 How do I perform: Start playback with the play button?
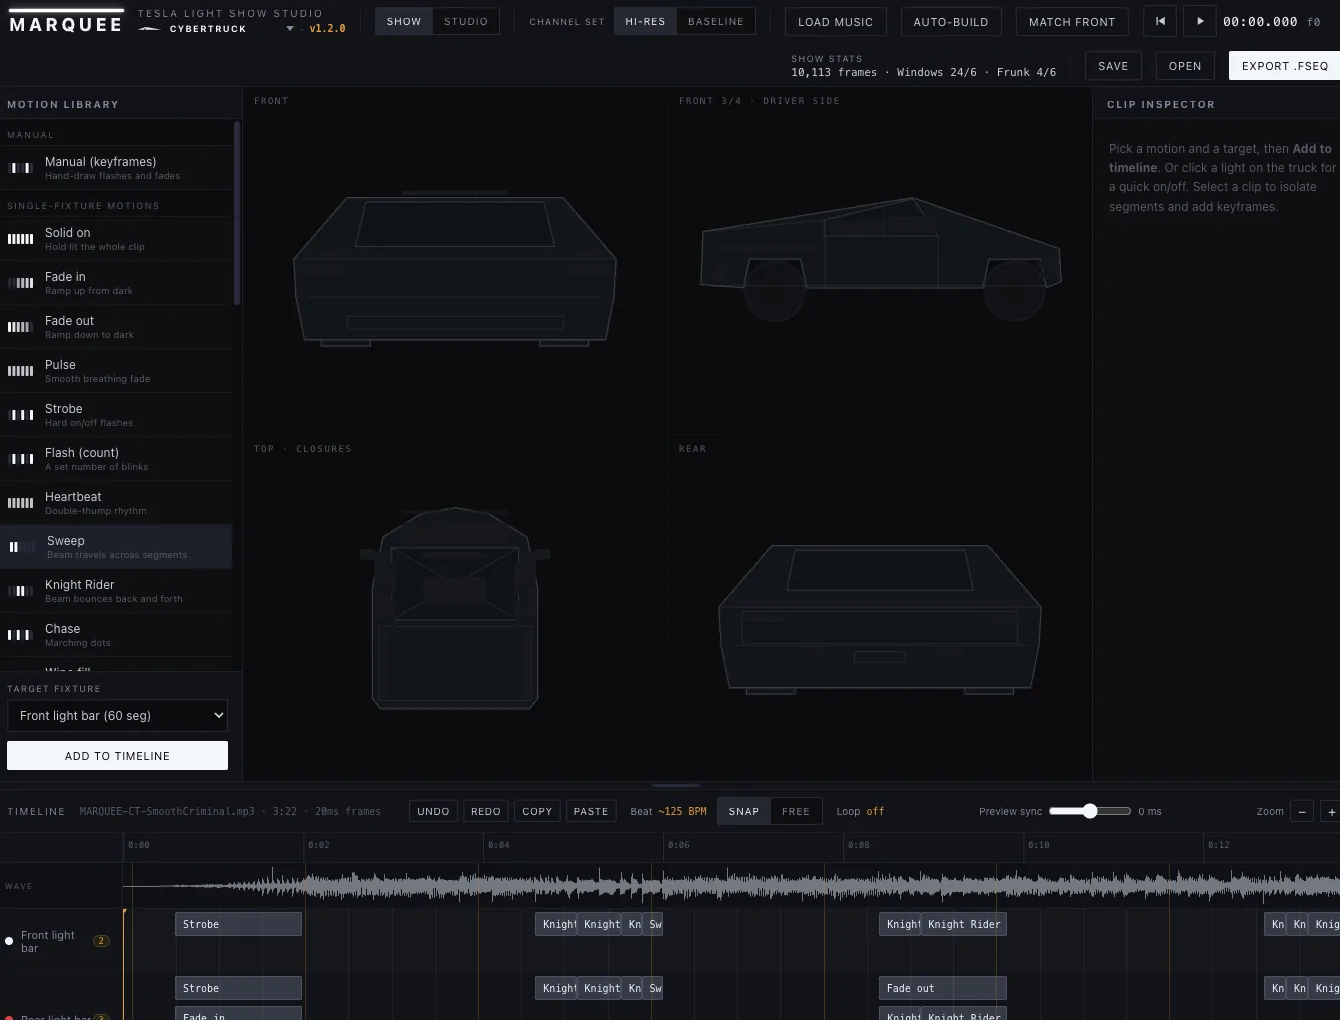click(1200, 21)
